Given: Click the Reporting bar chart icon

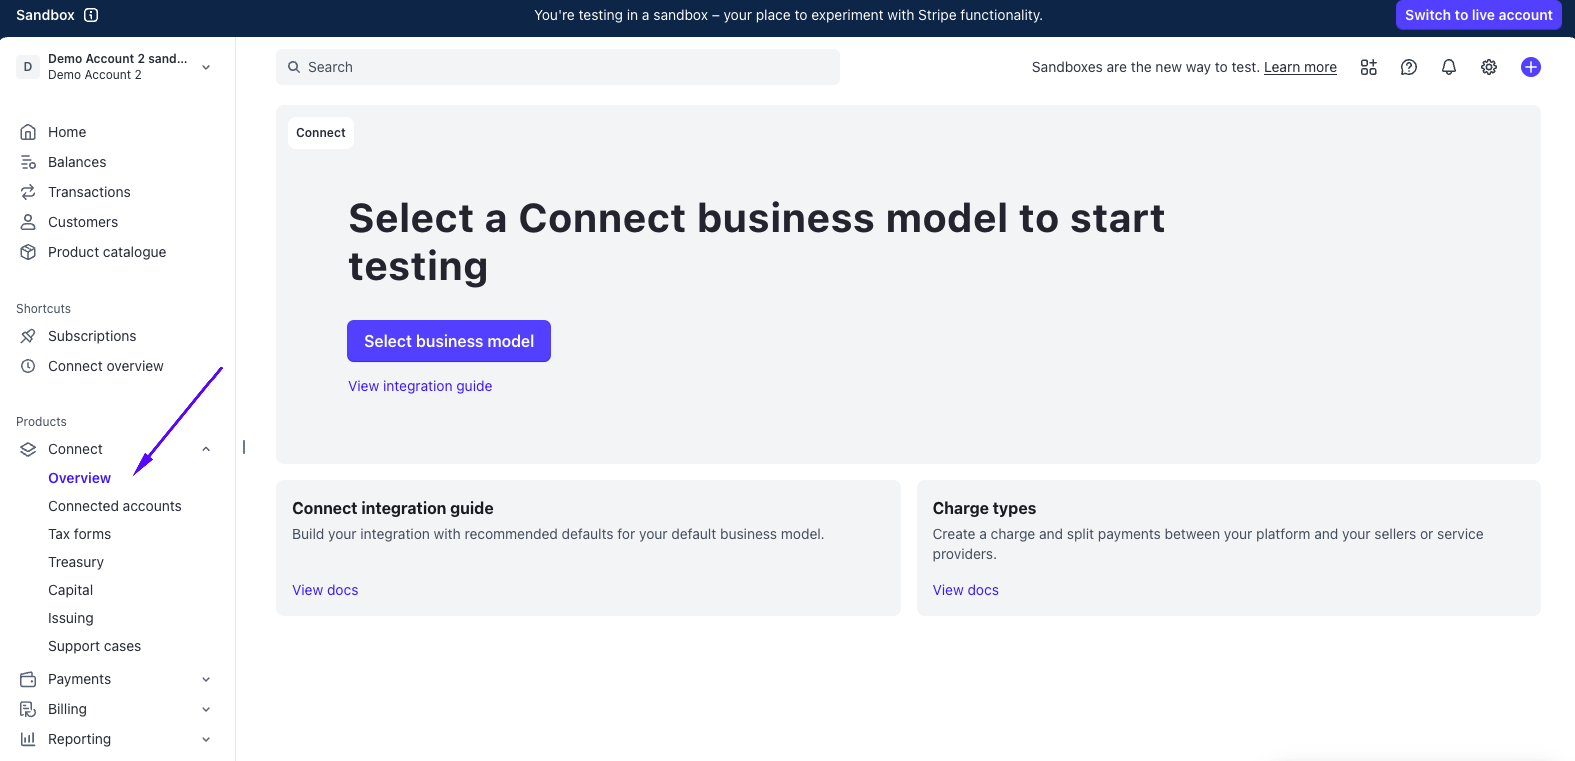Looking at the screenshot, I should [x=28, y=739].
